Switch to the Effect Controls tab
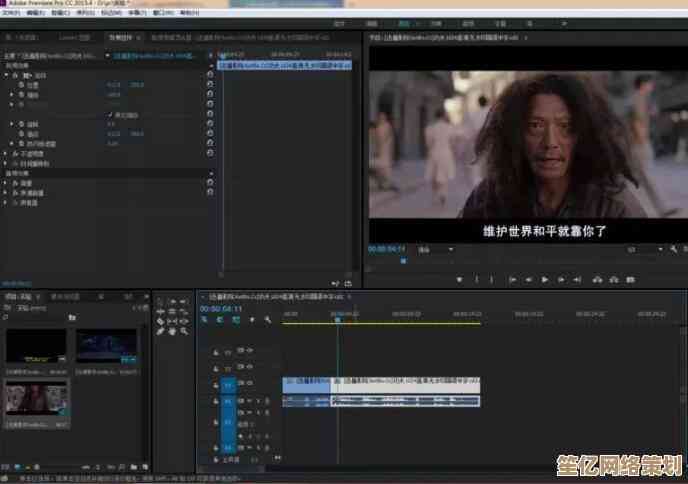Image resolution: width=688 pixels, height=484 pixels. [120, 37]
